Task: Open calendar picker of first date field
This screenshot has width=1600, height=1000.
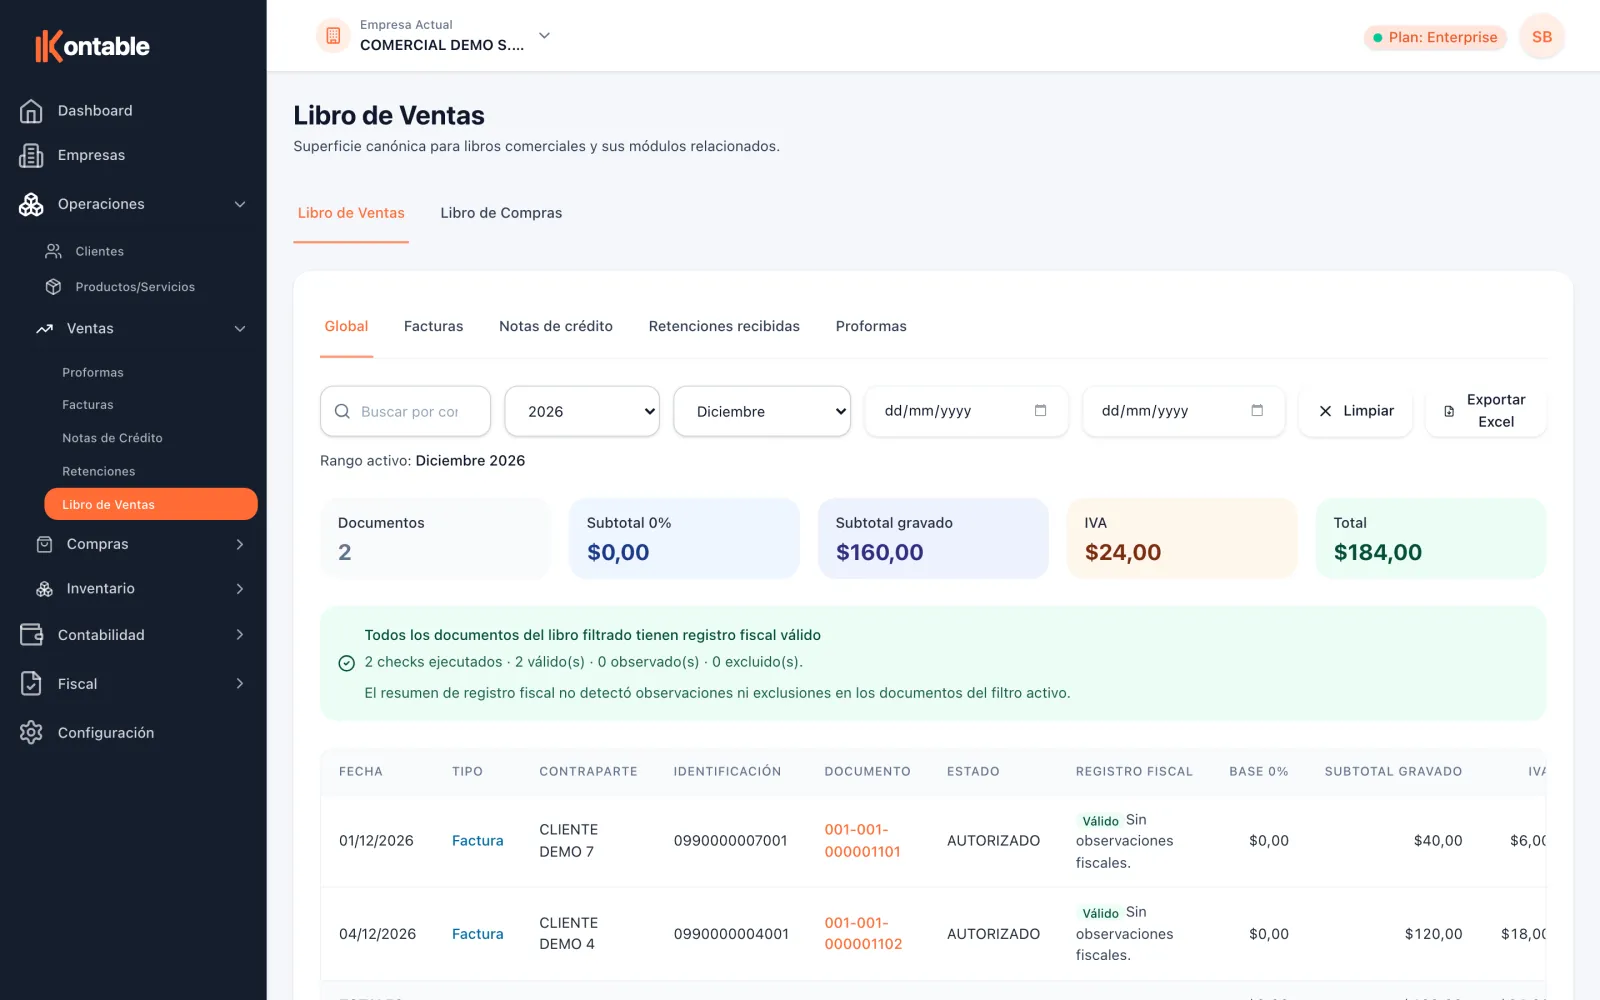Action: pos(1040,411)
